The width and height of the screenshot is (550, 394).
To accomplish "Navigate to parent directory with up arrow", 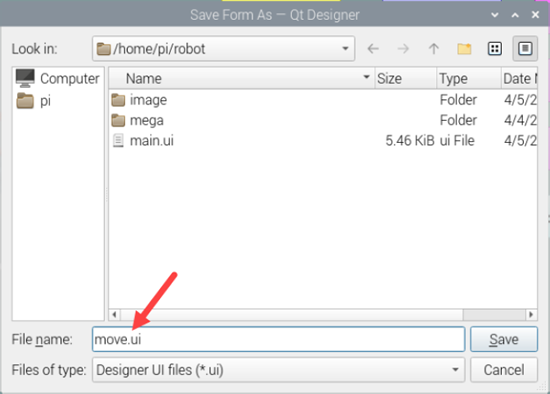I will [x=434, y=48].
